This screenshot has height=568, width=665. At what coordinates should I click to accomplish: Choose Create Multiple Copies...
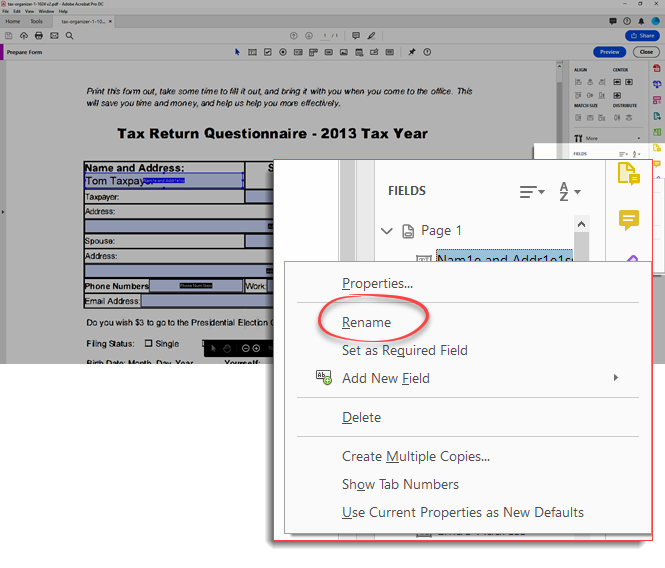[x=416, y=456]
